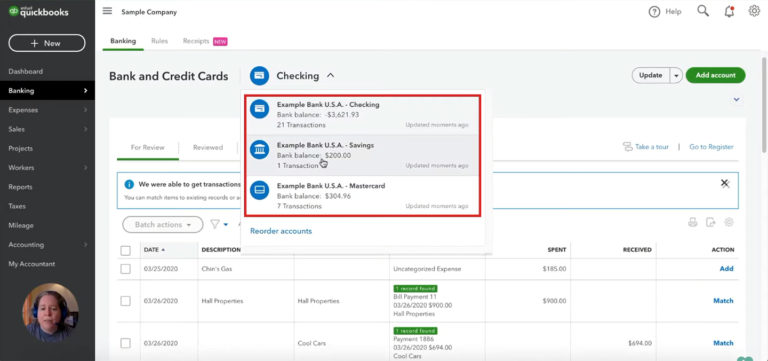The height and width of the screenshot is (361, 768).
Task: Click the print icon above the table
Action: (x=693, y=222)
